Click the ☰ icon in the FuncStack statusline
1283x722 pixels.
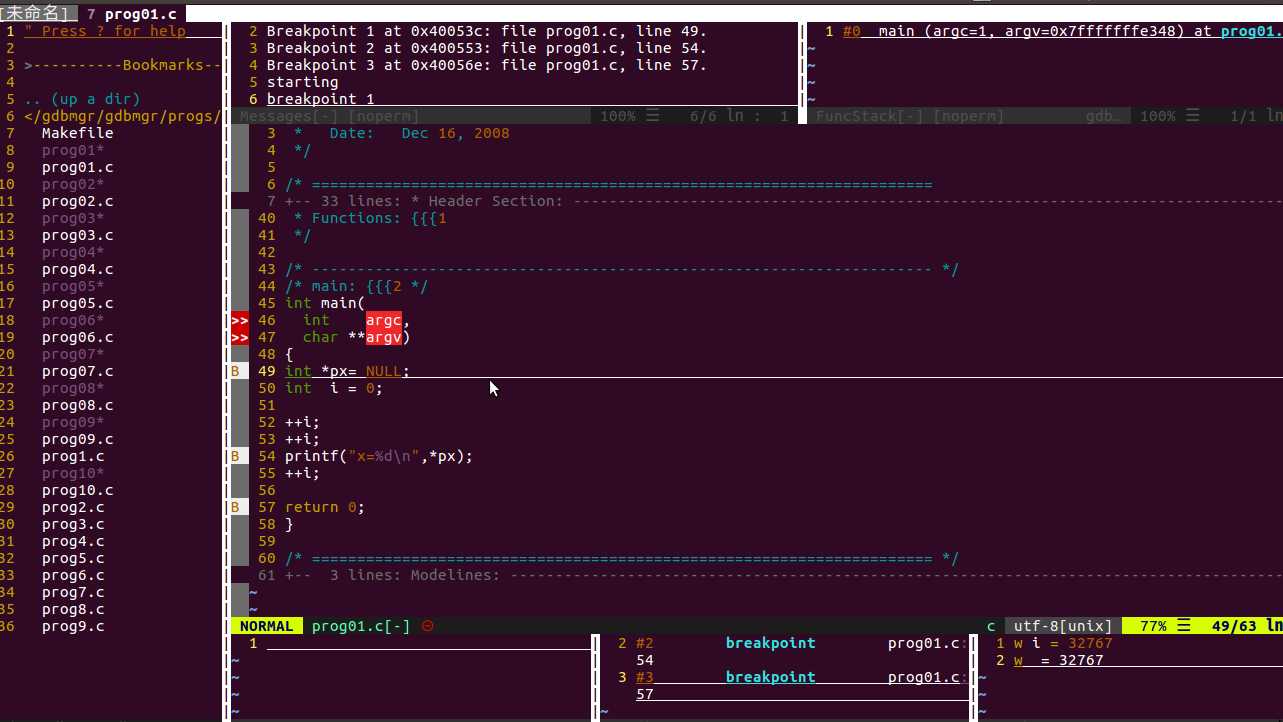click(x=1192, y=116)
